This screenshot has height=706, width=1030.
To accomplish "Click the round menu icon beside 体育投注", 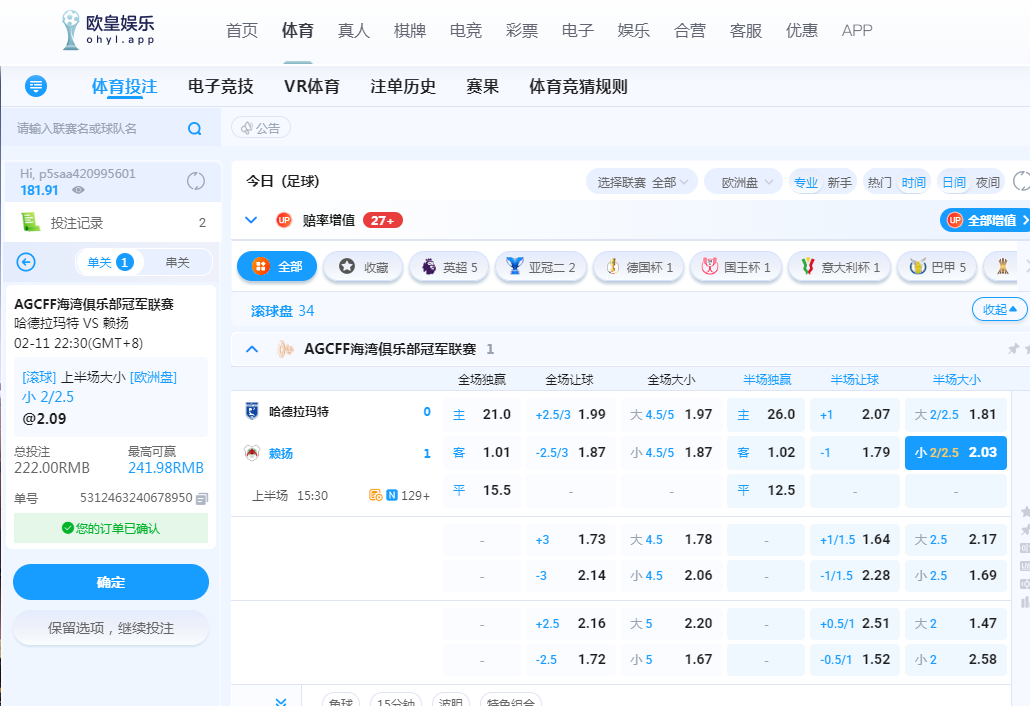I will (x=37, y=86).
